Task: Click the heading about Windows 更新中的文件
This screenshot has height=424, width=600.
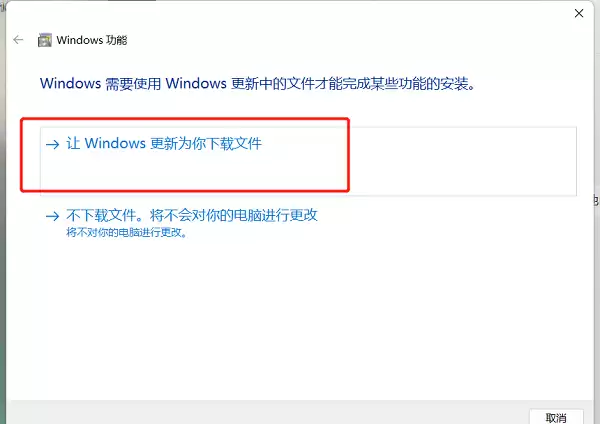Action: tap(258, 83)
